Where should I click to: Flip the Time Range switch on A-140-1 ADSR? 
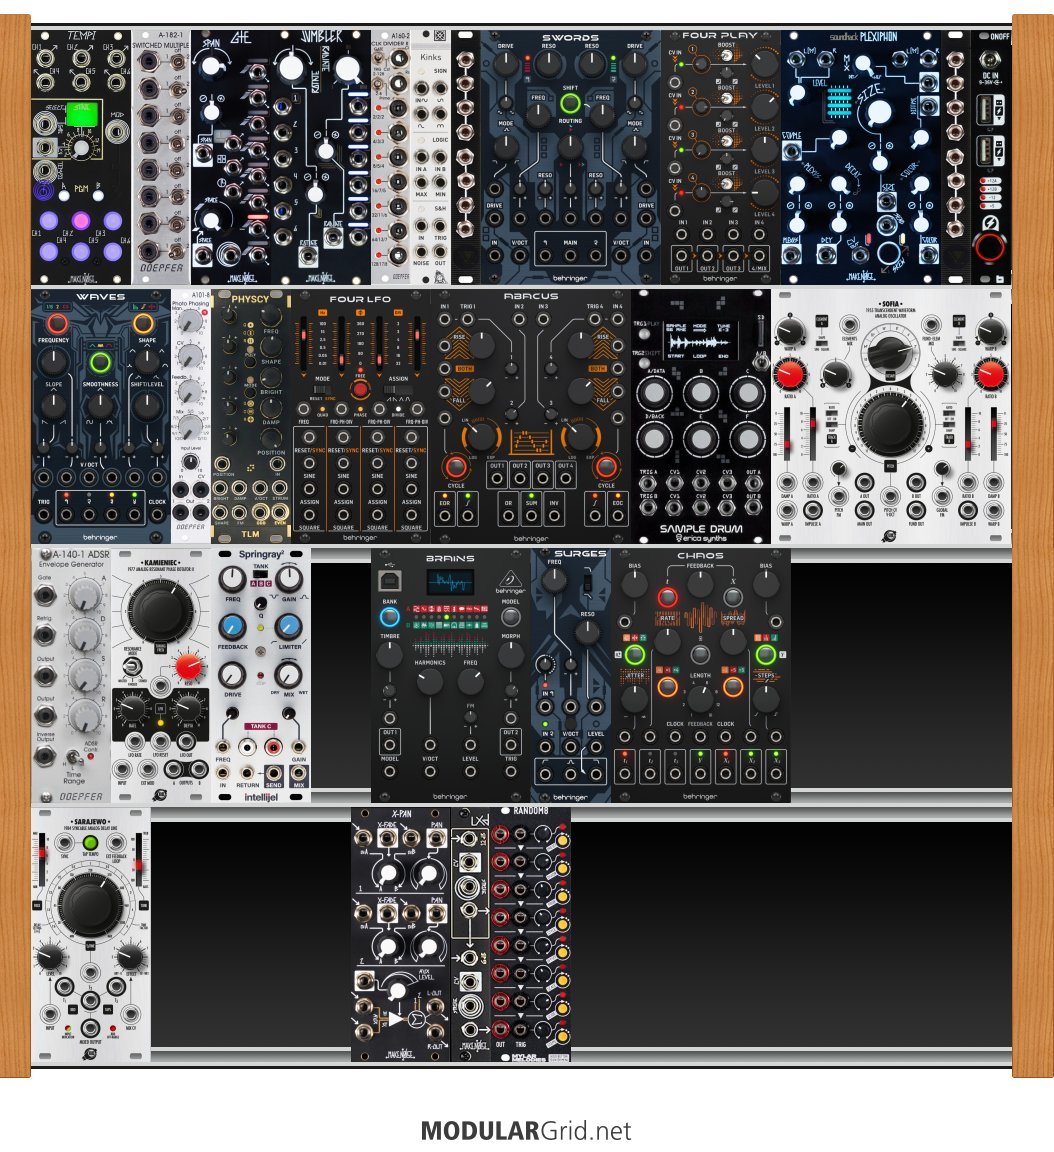pyautogui.click(x=73, y=757)
